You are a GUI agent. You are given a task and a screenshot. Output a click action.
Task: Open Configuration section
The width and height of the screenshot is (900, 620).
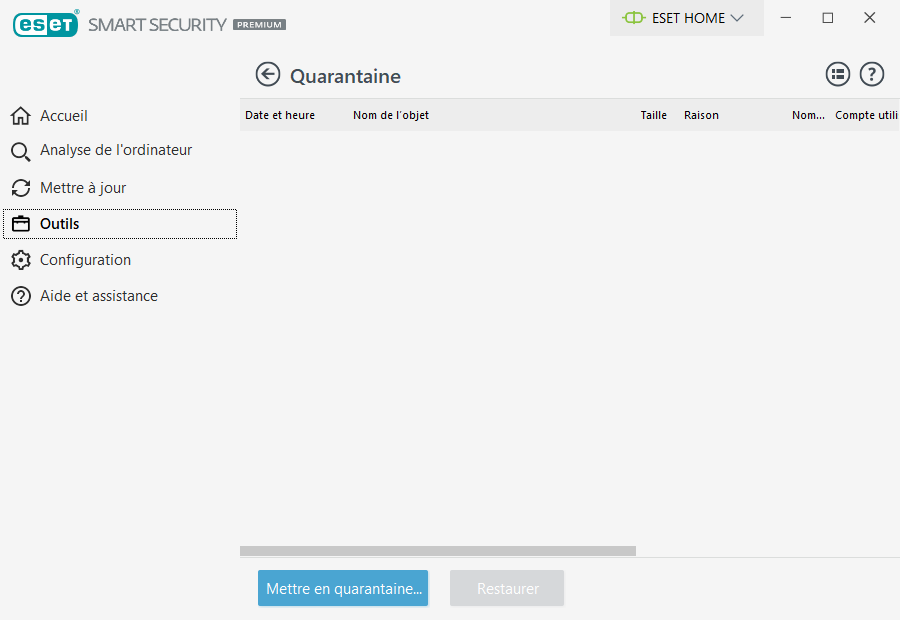pyautogui.click(x=85, y=260)
